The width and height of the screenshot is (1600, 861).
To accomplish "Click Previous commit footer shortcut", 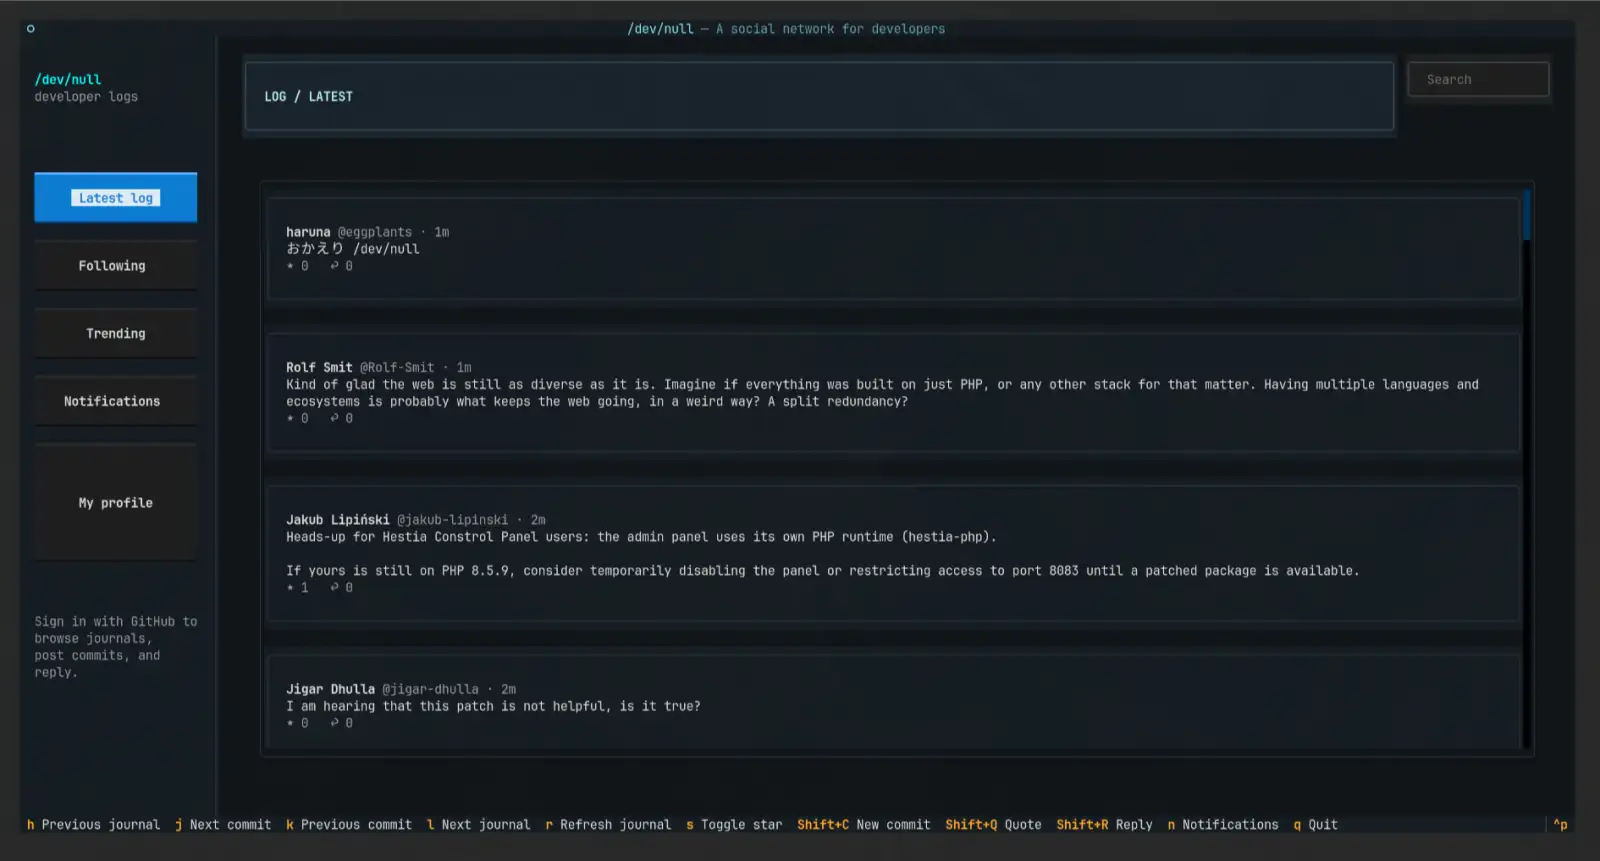I will point(349,825).
